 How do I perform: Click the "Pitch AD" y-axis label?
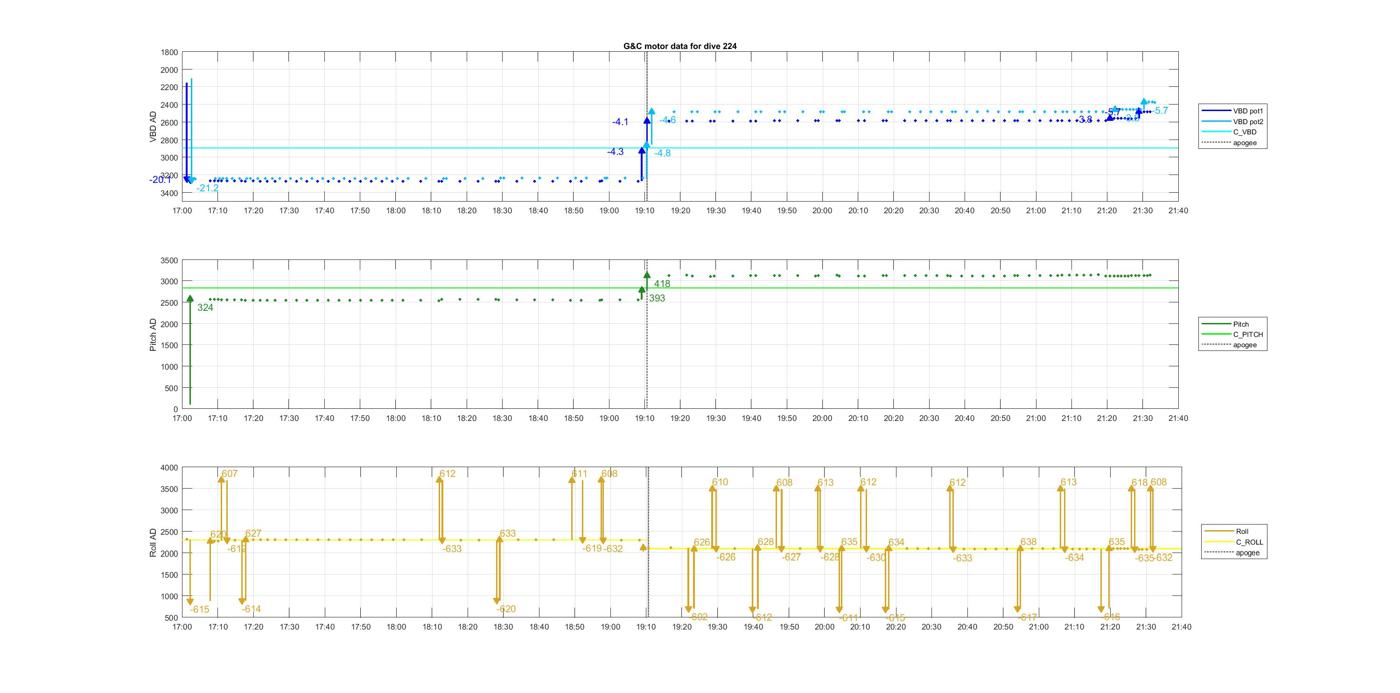click(x=154, y=334)
